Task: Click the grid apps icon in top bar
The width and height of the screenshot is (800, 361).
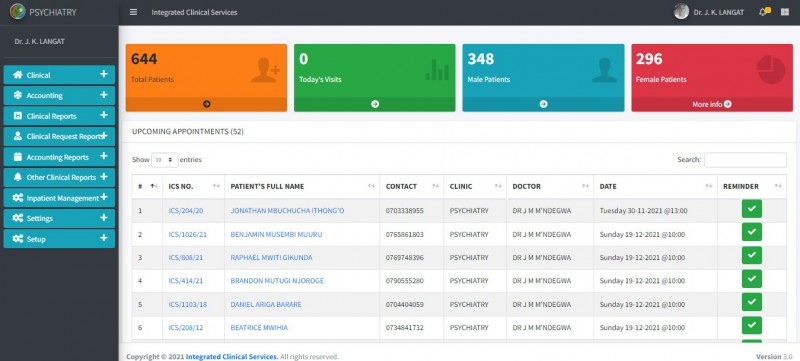Action: click(785, 12)
